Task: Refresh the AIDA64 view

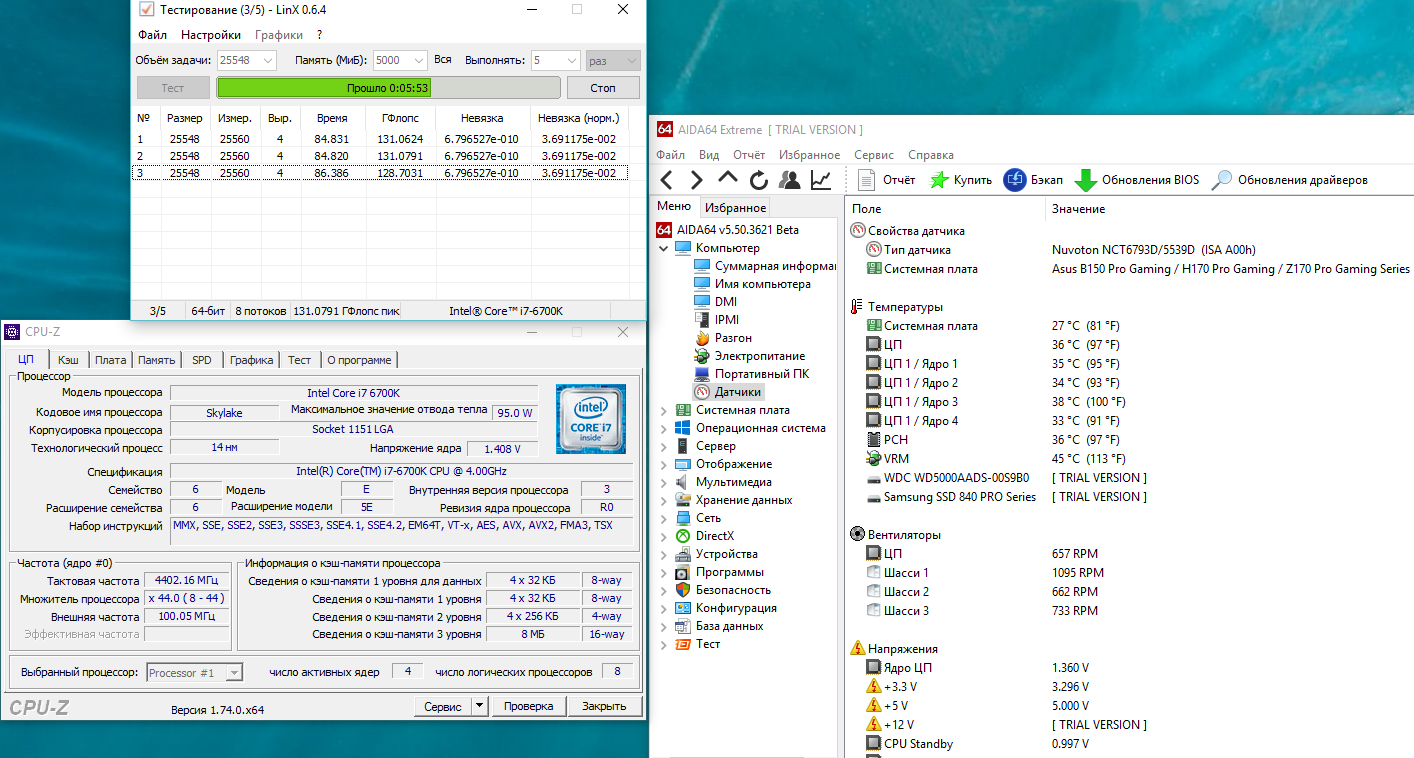Action: click(758, 180)
